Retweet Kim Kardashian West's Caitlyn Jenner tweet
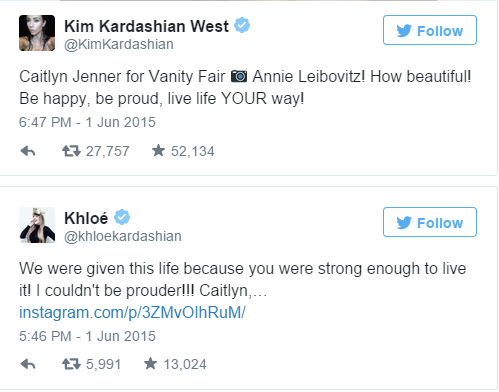The height and width of the screenshot is (392, 499). click(71, 151)
